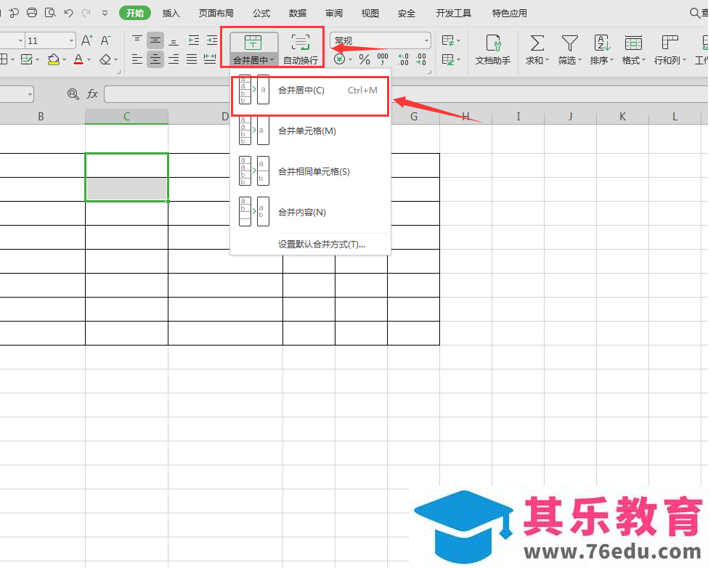The width and height of the screenshot is (709, 568).
Task: Align cell content to top
Action: click(137, 41)
